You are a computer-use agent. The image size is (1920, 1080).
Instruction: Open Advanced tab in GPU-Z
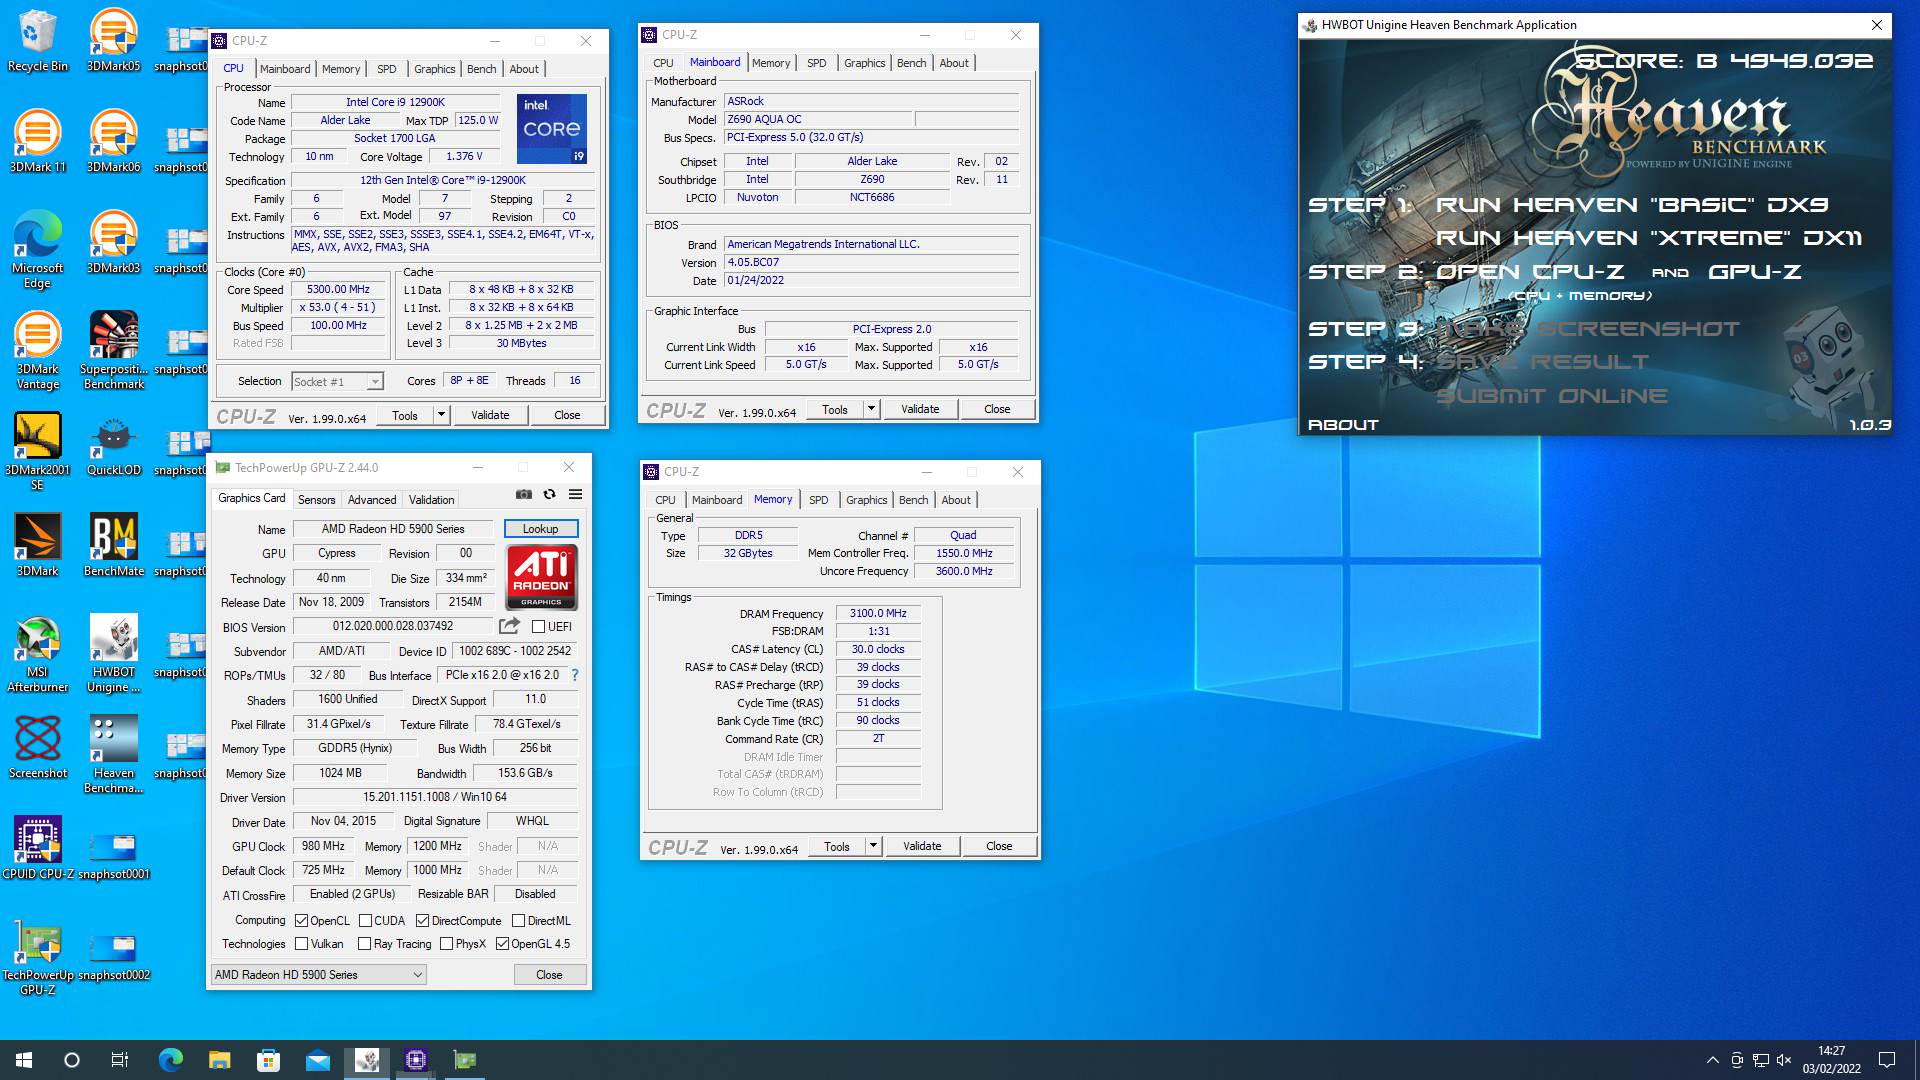372,500
